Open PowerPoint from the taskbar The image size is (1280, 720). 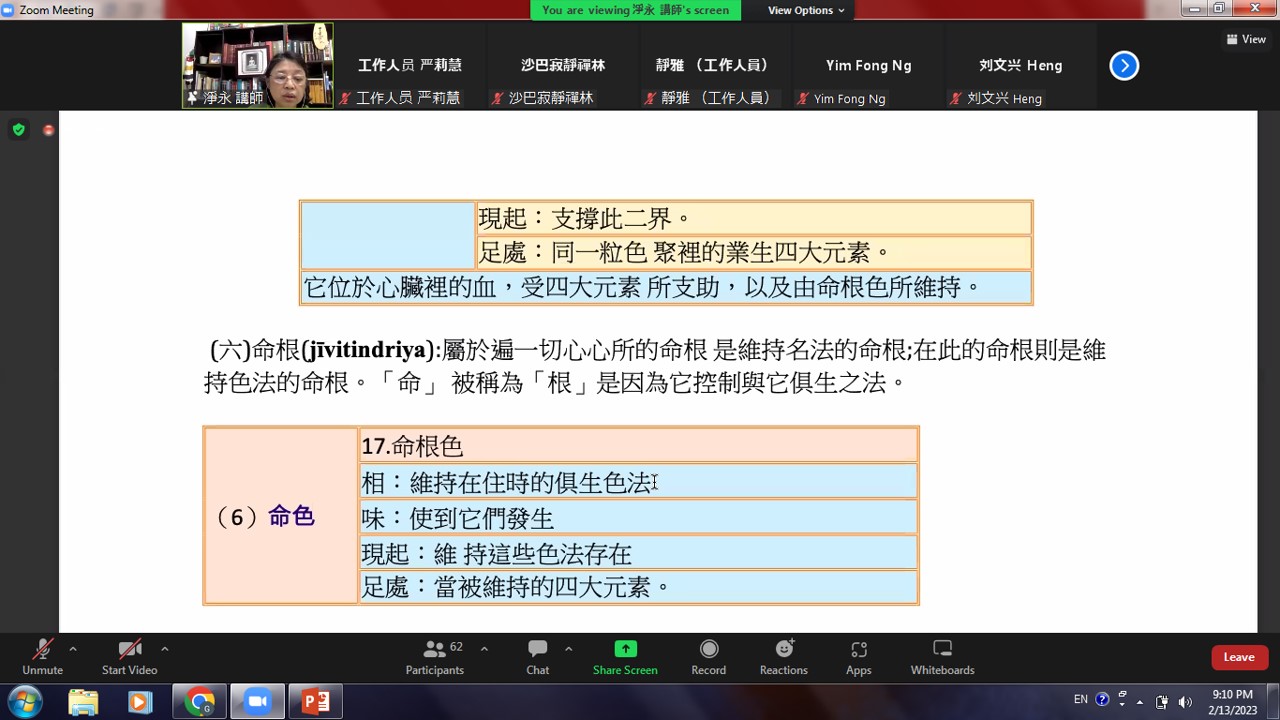click(x=316, y=702)
